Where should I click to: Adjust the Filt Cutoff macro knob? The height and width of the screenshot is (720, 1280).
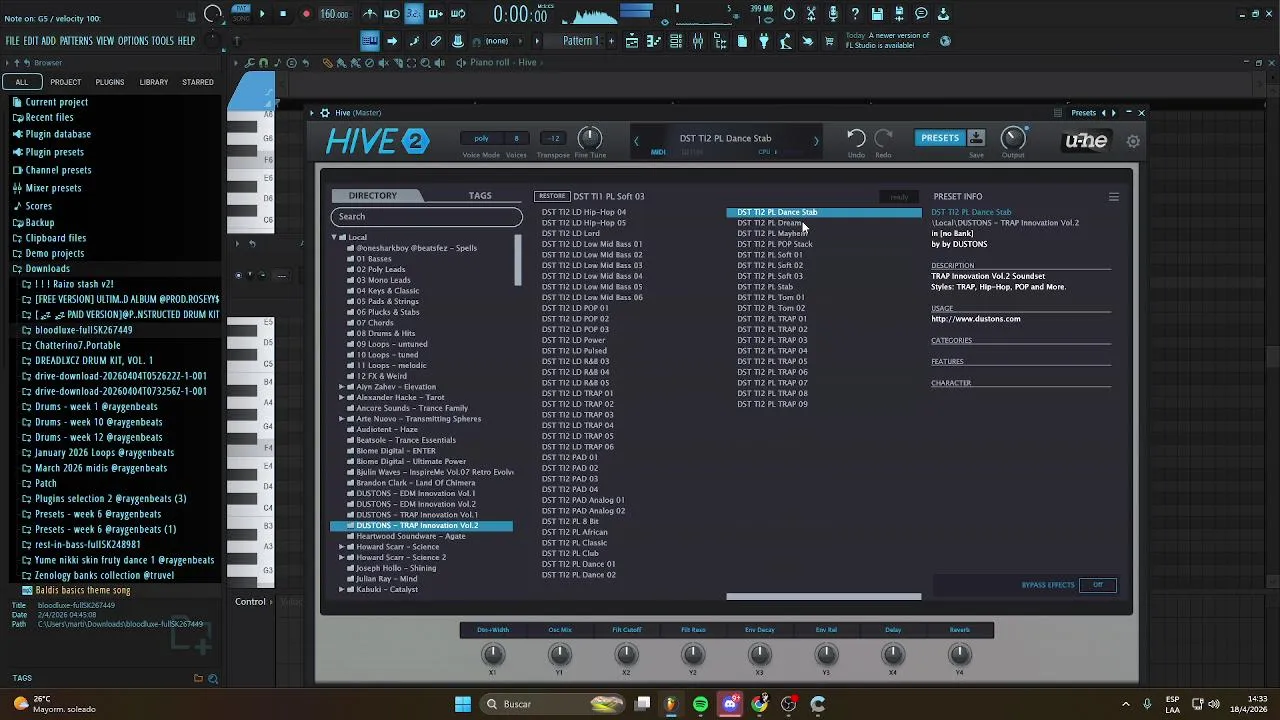pos(627,654)
